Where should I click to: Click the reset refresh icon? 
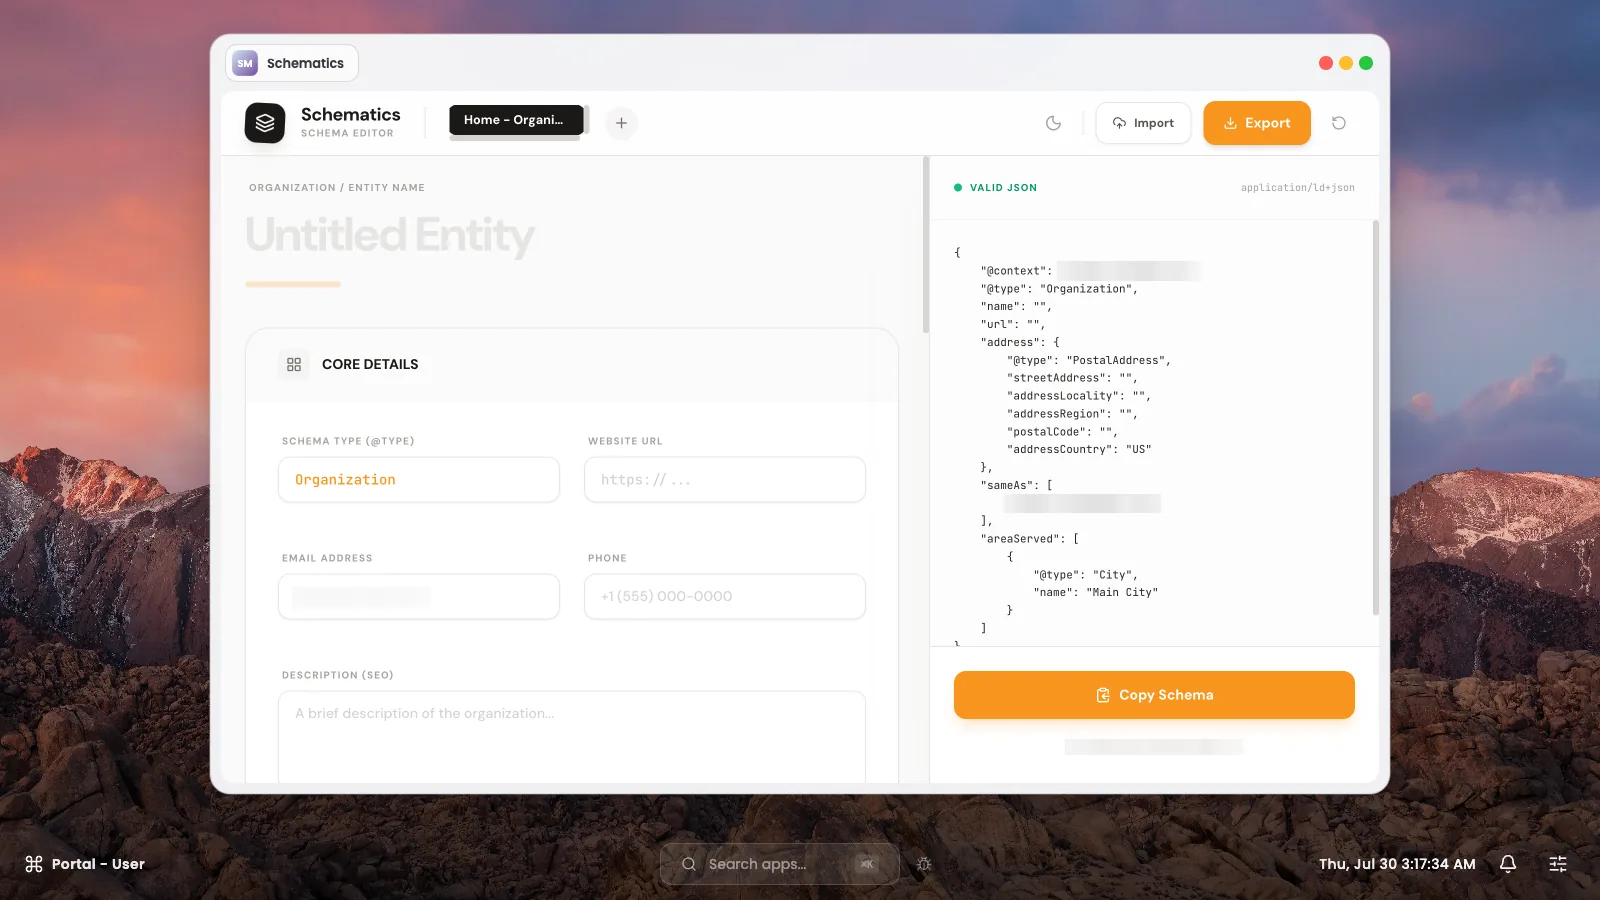(x=1339, y=123)
